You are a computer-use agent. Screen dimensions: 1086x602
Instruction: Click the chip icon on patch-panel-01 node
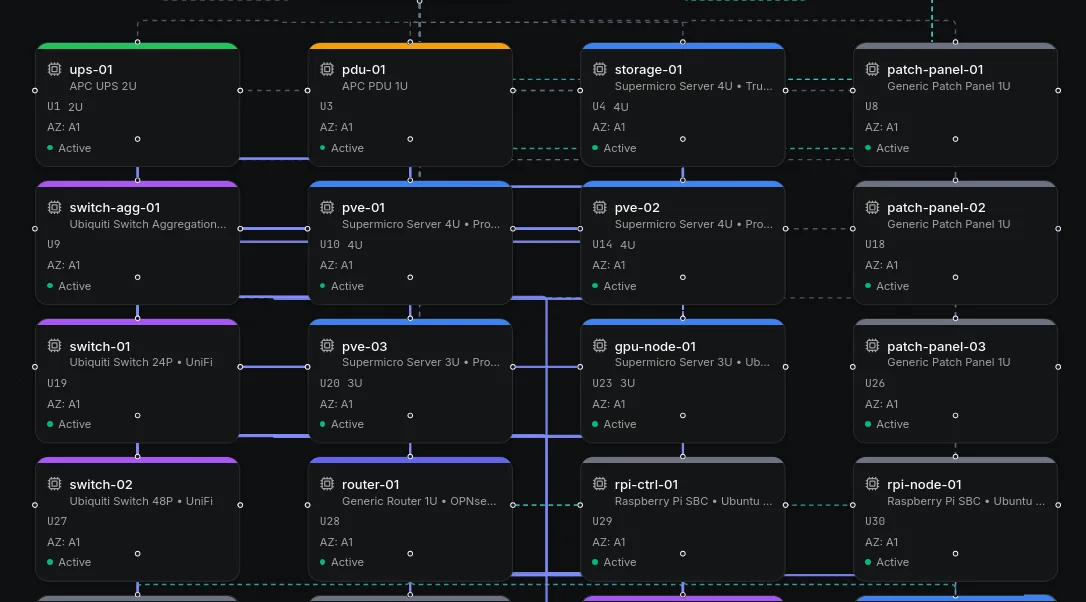(x=872, y=69)
